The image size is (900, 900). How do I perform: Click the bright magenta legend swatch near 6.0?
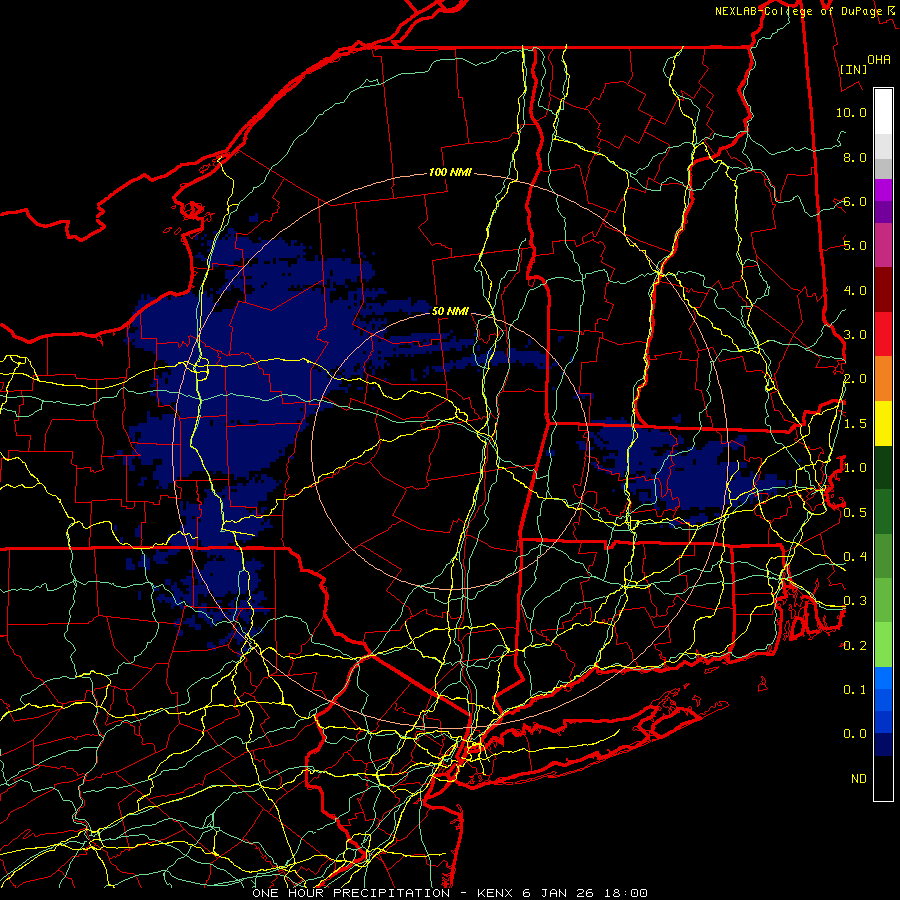click(x=883, y=190)
